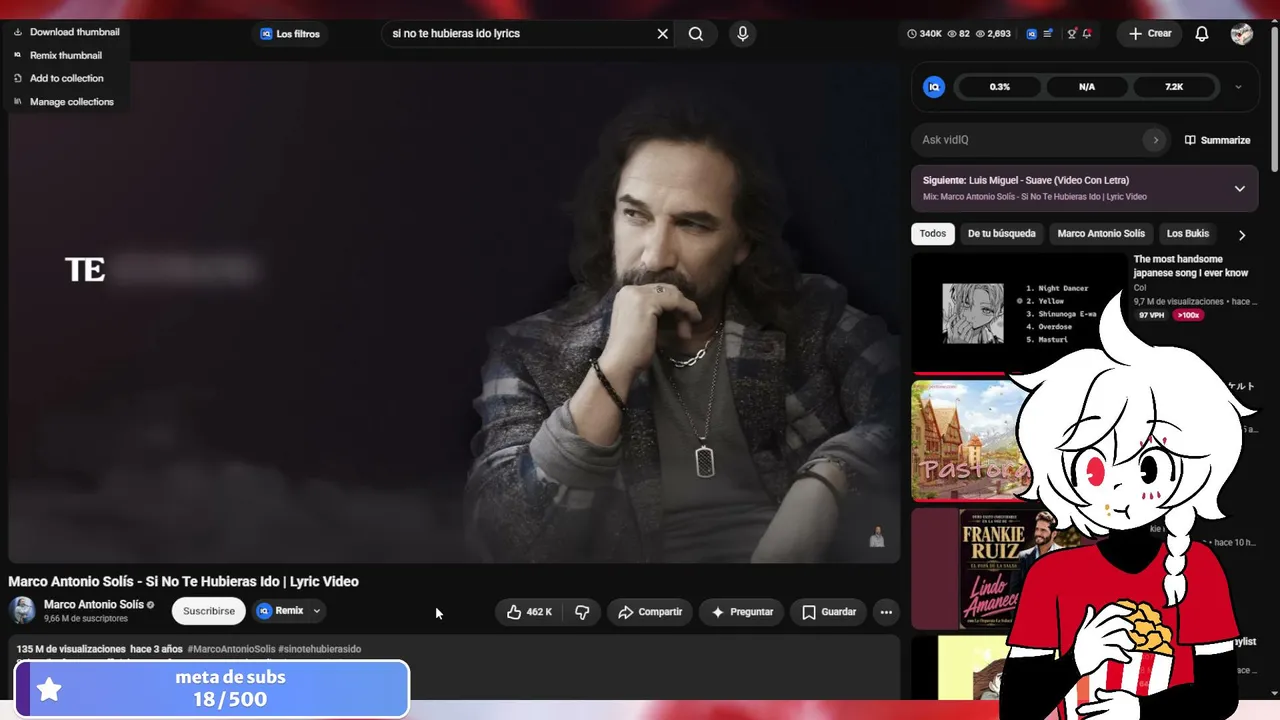Click the Crear button
This screenshot has width=1280, height=720.
pos(1150,34)
